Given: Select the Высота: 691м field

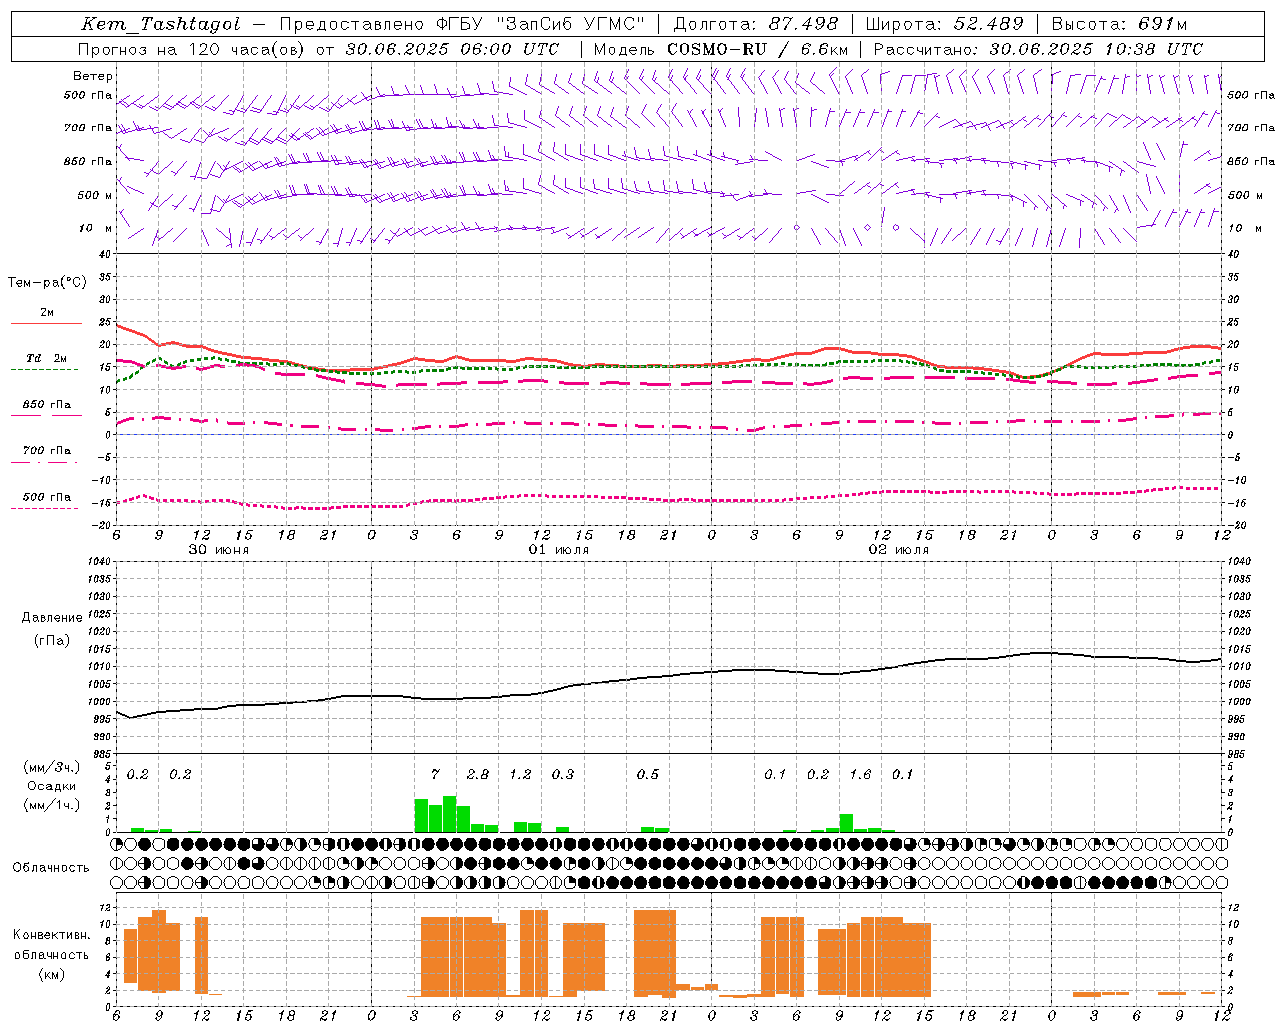Looking at the screenshot, I should 1120,25.
